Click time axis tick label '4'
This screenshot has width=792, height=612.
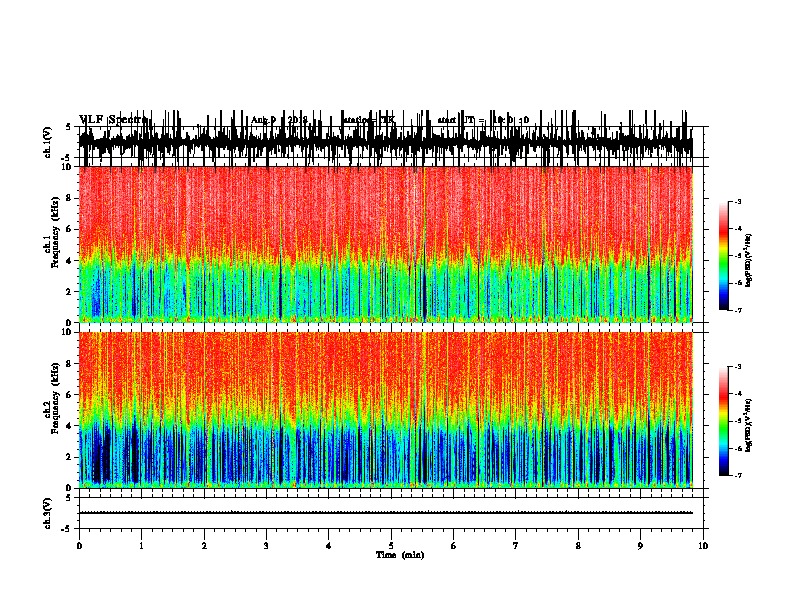click(x=329, y=546)
